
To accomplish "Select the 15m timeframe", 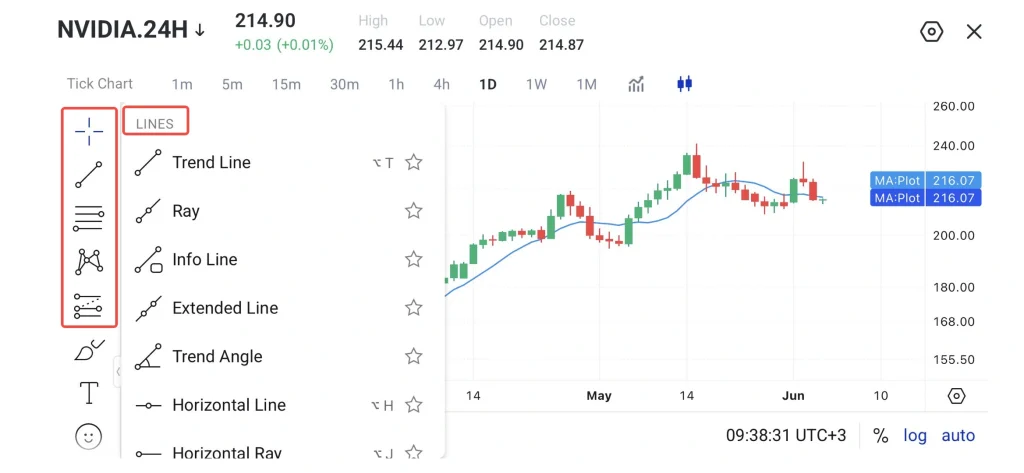I will (x=286, y=84).
